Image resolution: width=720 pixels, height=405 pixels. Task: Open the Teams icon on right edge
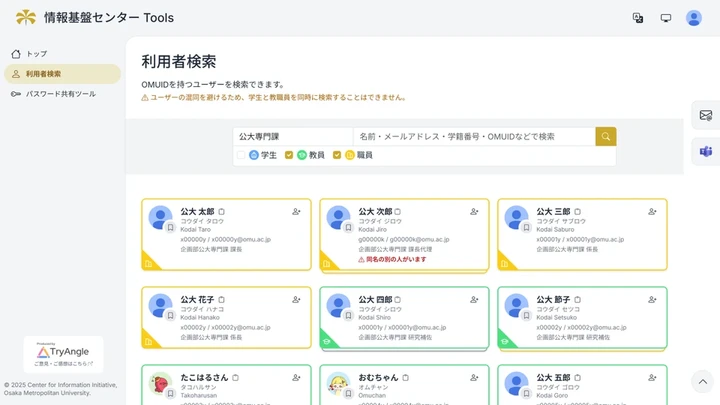(706, 151)
